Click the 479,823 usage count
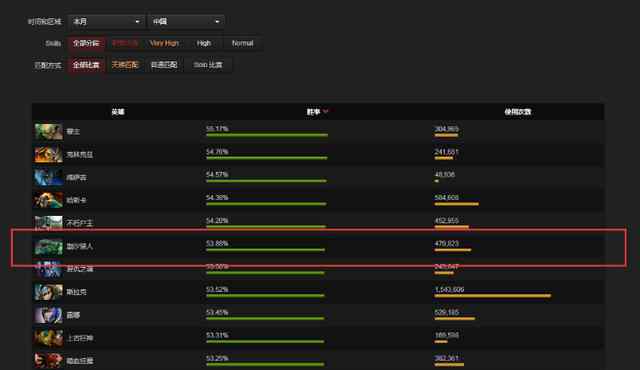Image resolution: width=640 pixels, height=370 pixels. coord(447,244)
